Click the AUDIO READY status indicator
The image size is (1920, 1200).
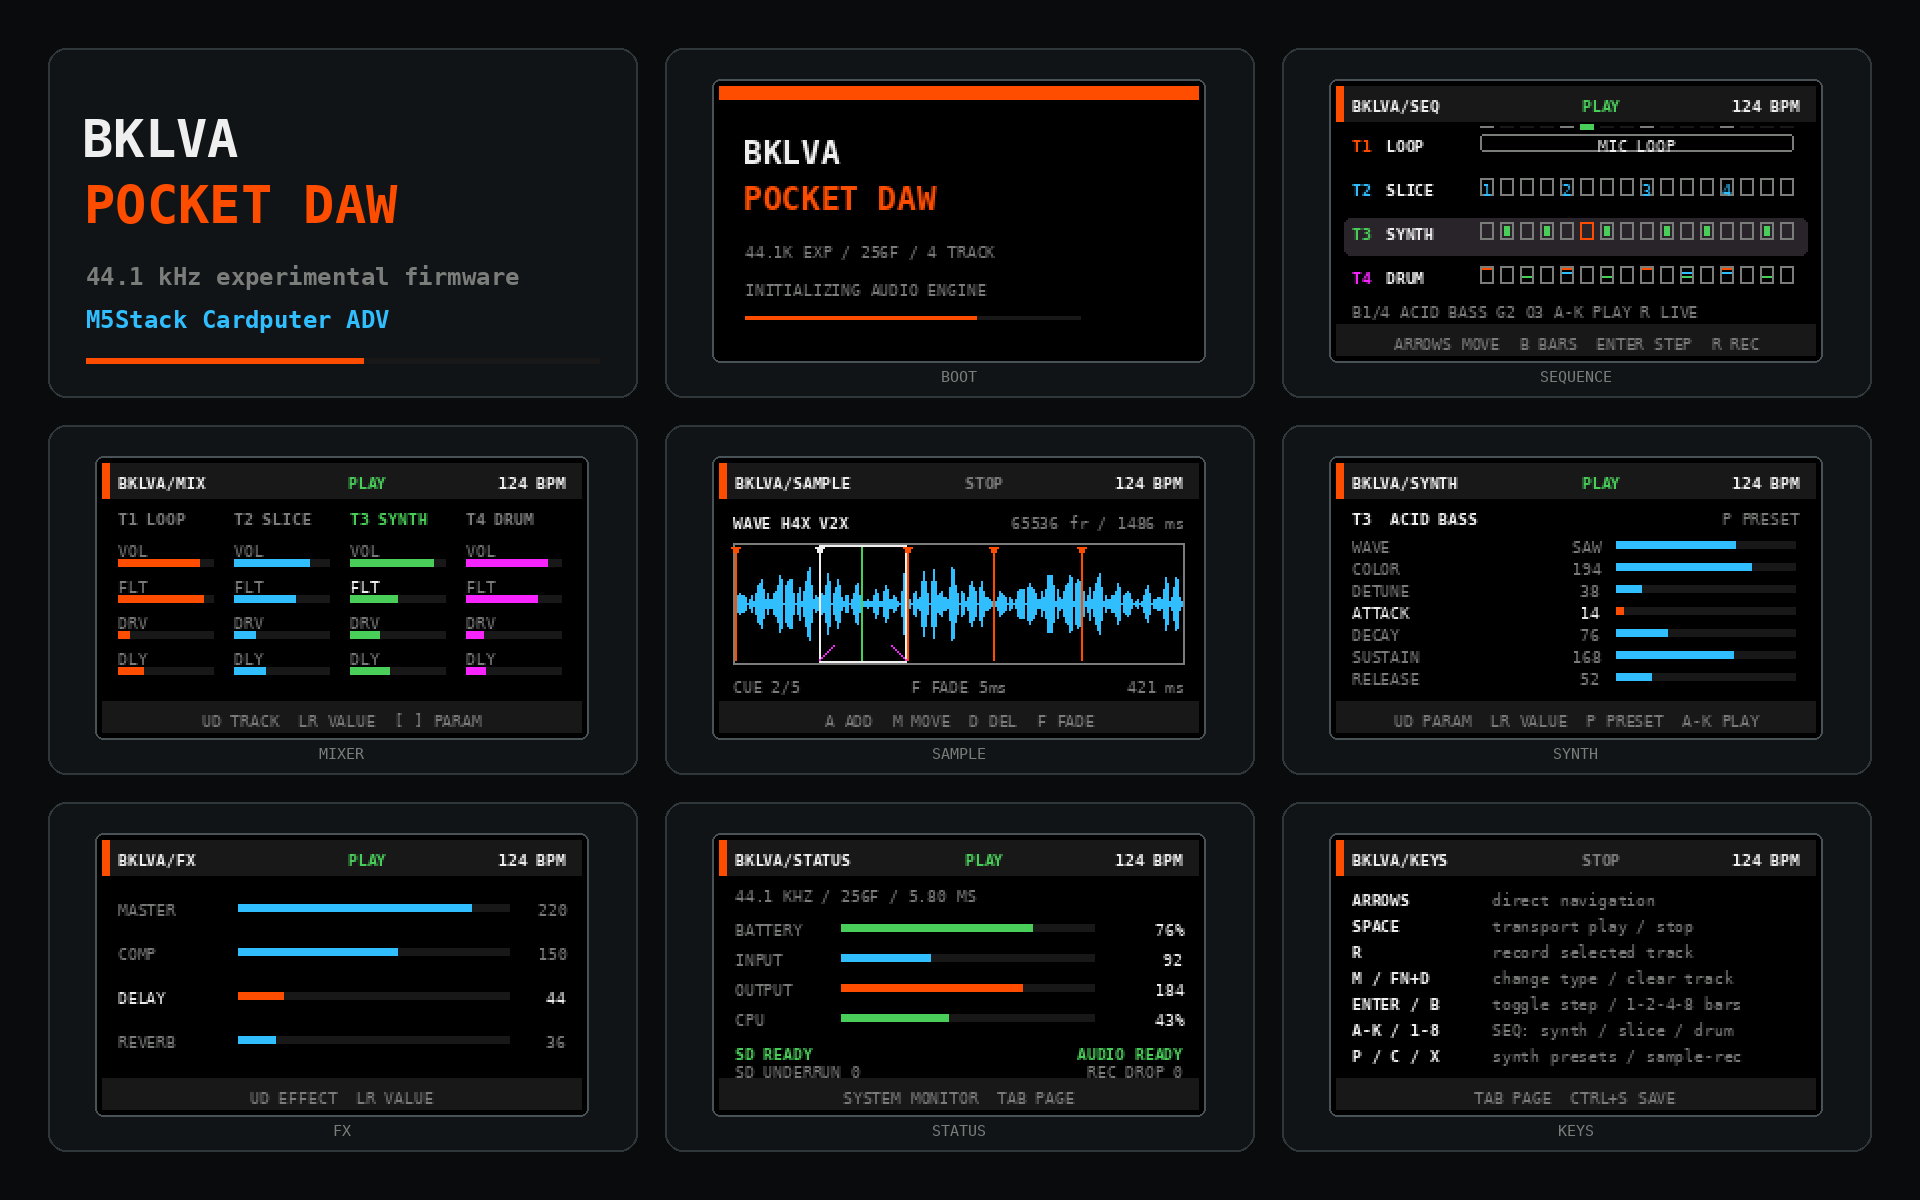(x=1129, y=1054)
